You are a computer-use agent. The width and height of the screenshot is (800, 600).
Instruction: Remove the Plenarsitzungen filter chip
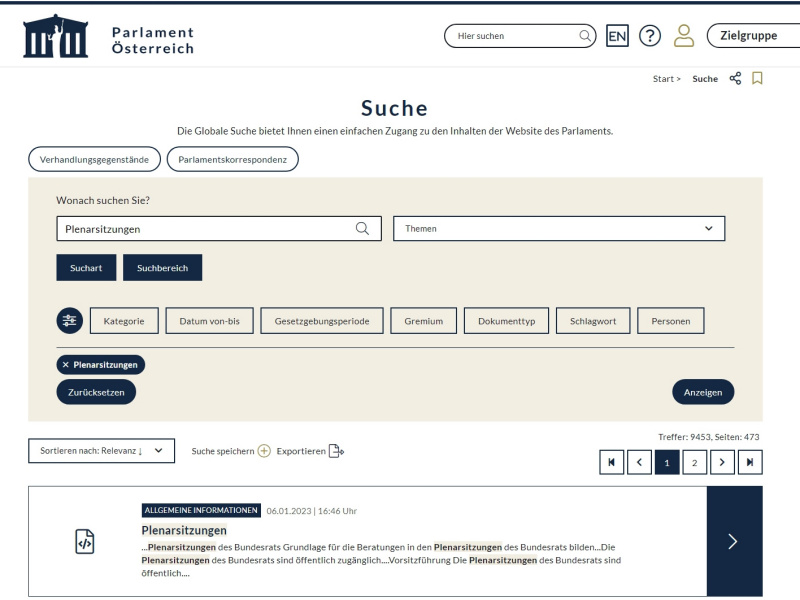66,365
